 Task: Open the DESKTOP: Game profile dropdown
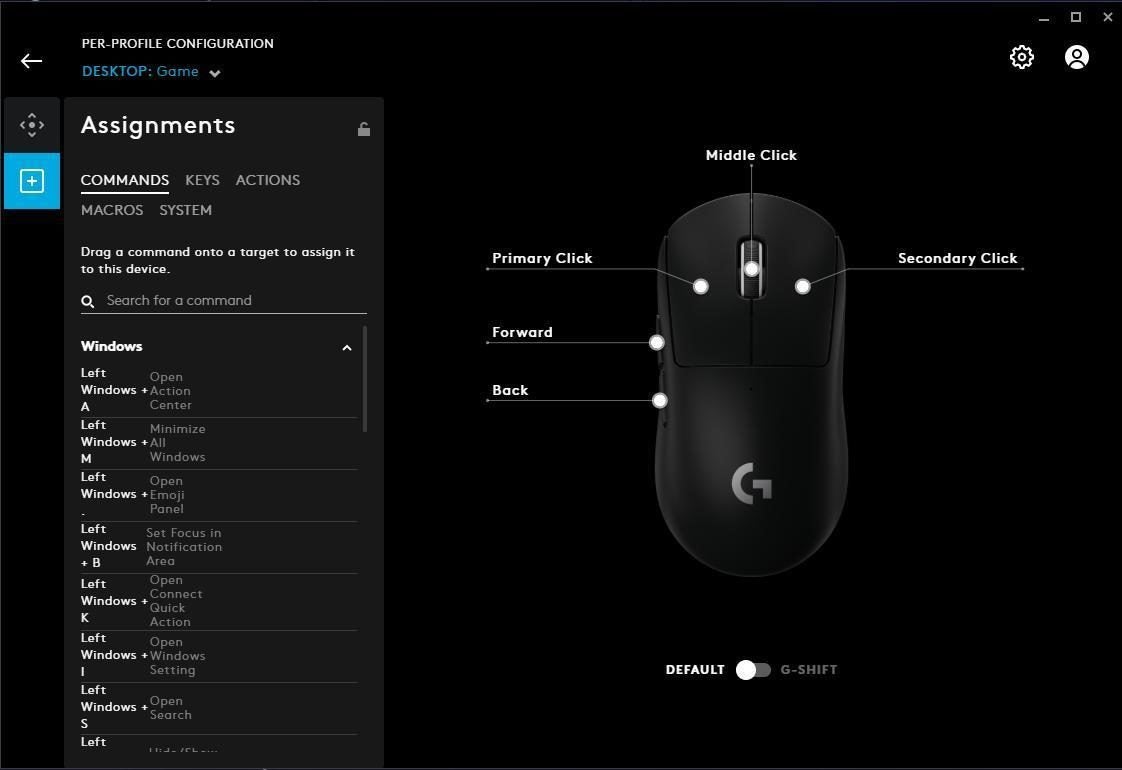click(x=151, y=72)
